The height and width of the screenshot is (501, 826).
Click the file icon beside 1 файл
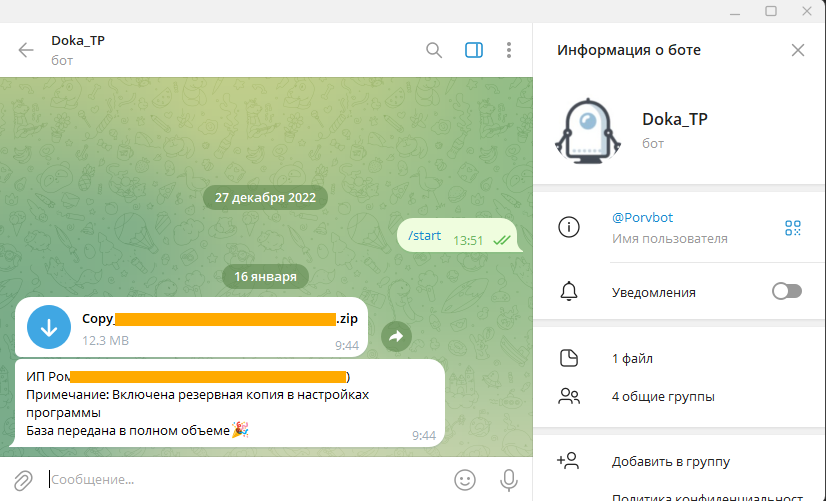[568, 358]
